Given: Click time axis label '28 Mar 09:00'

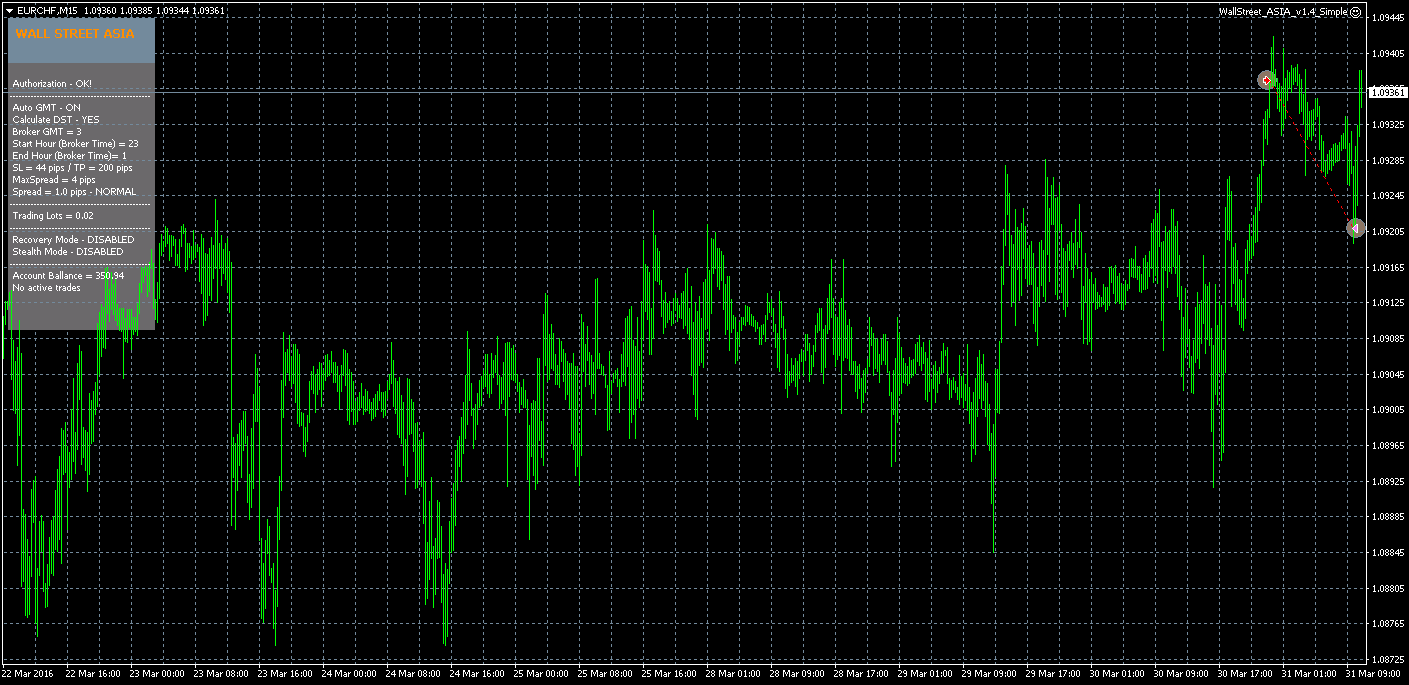Looking at the screenshot, I should point(798,674).
